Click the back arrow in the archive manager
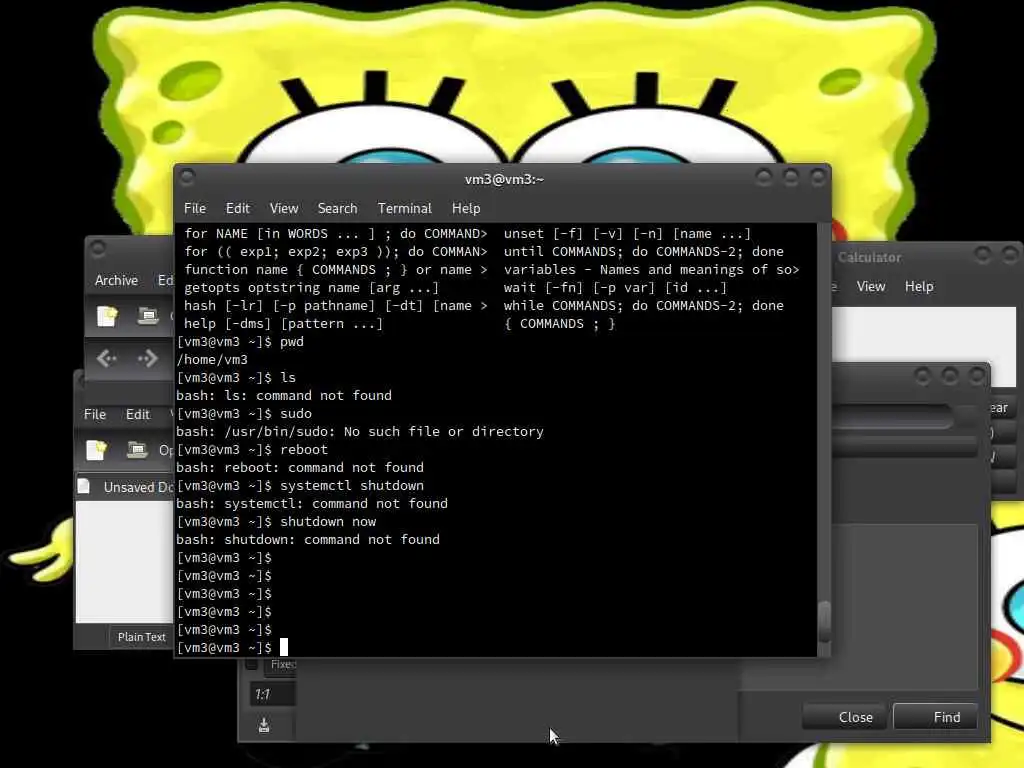 click(106, 358)
